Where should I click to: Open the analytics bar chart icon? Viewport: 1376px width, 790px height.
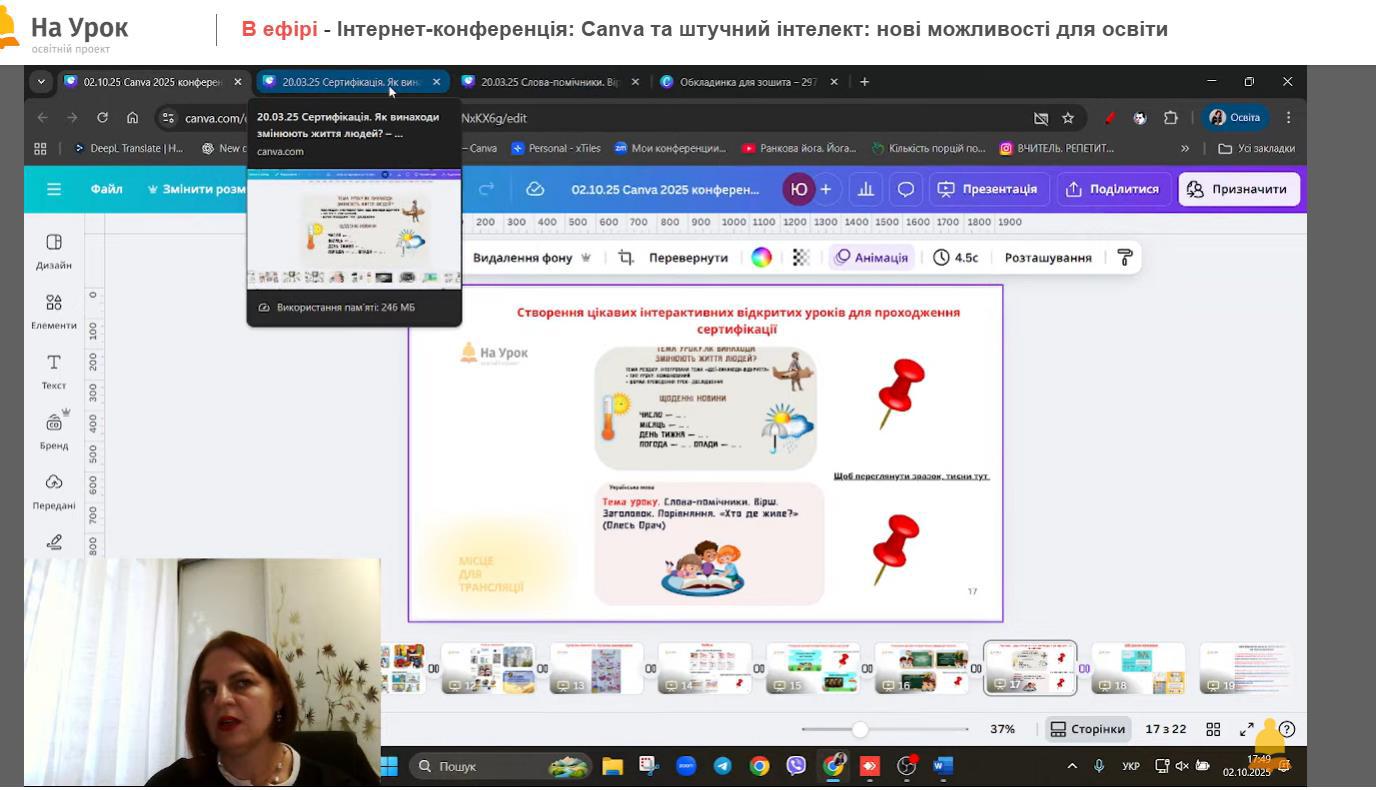pos(866,189)
